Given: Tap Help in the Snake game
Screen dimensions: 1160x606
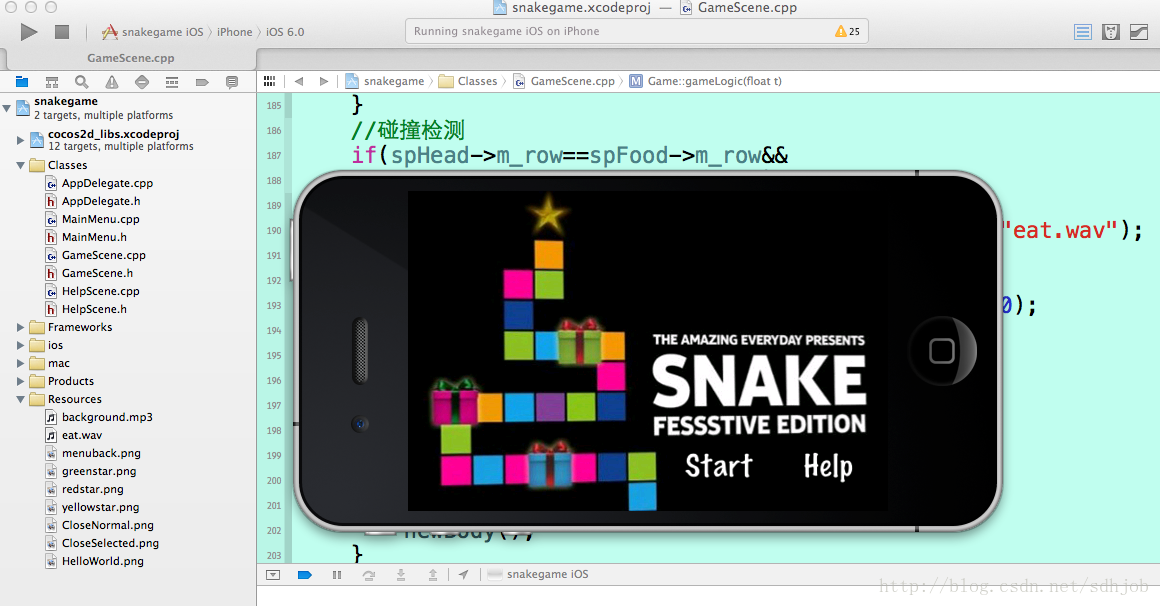Looking at the screenshot, I should (828, 467).
